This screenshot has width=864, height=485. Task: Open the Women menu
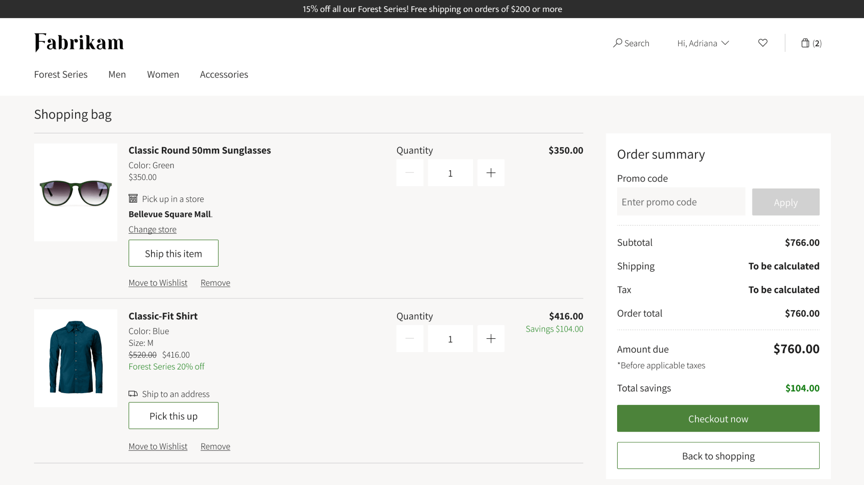(163, 74)
